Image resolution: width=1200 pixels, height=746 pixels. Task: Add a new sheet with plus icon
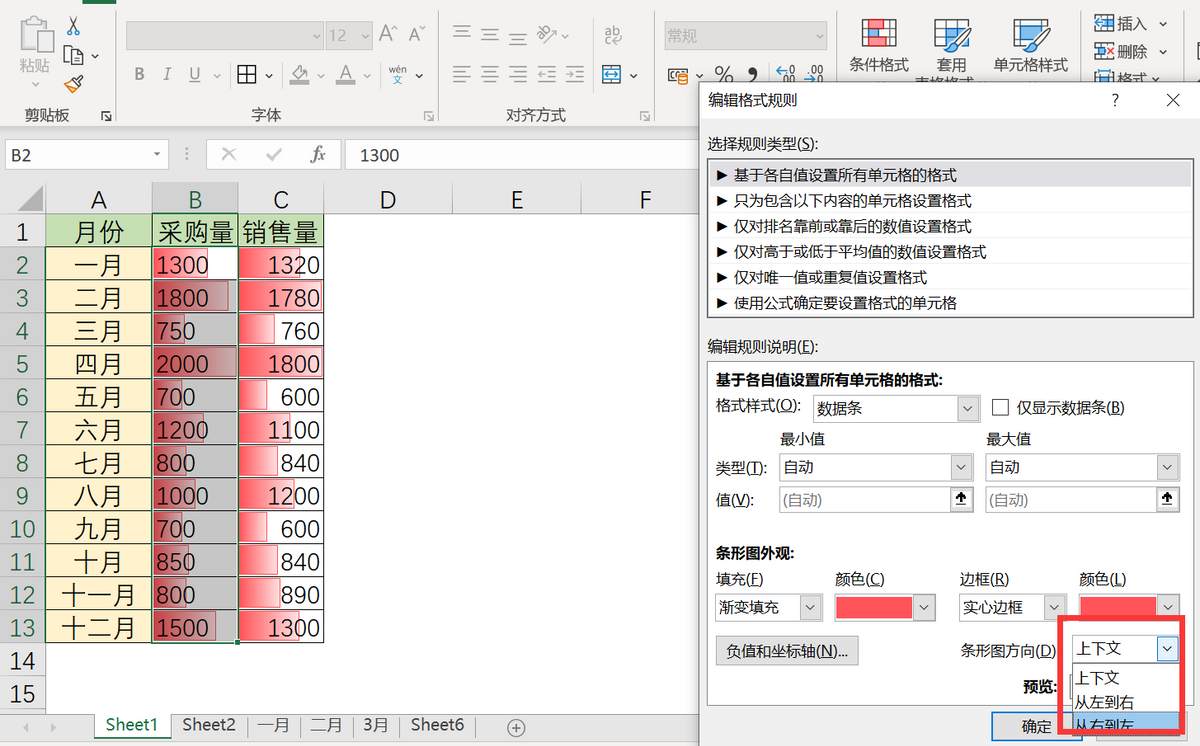point(516,726)
